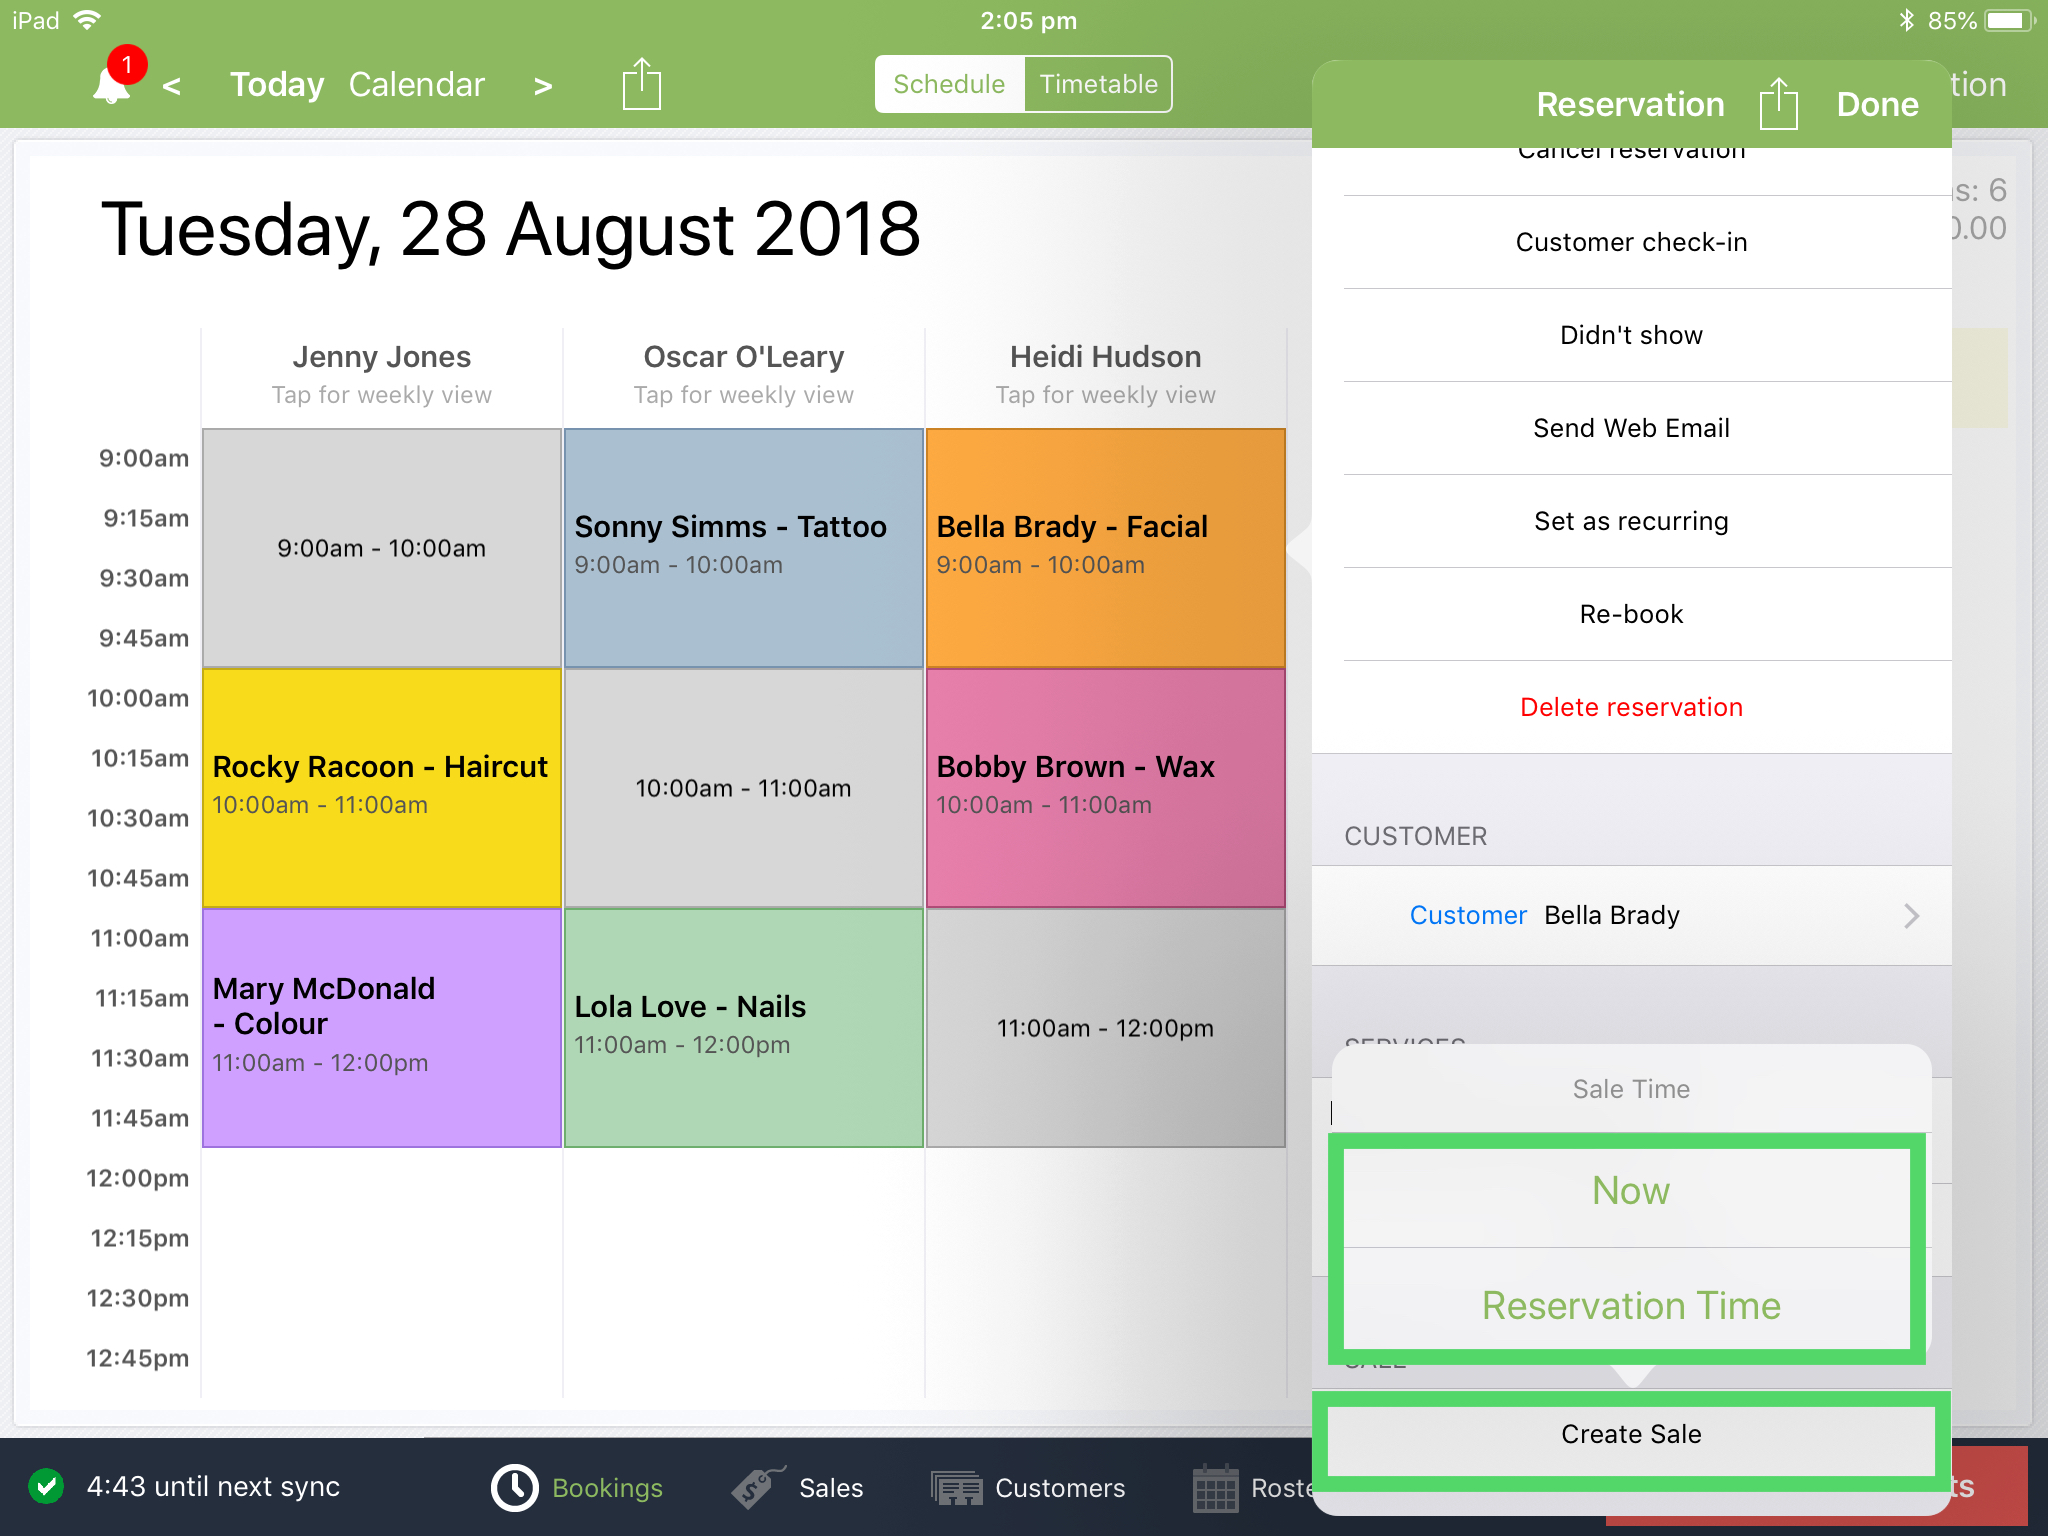The height and width of the screenshot is (1536, 2048).
Task: Tap Create Sale
Action: (x=1631, y=1434)
